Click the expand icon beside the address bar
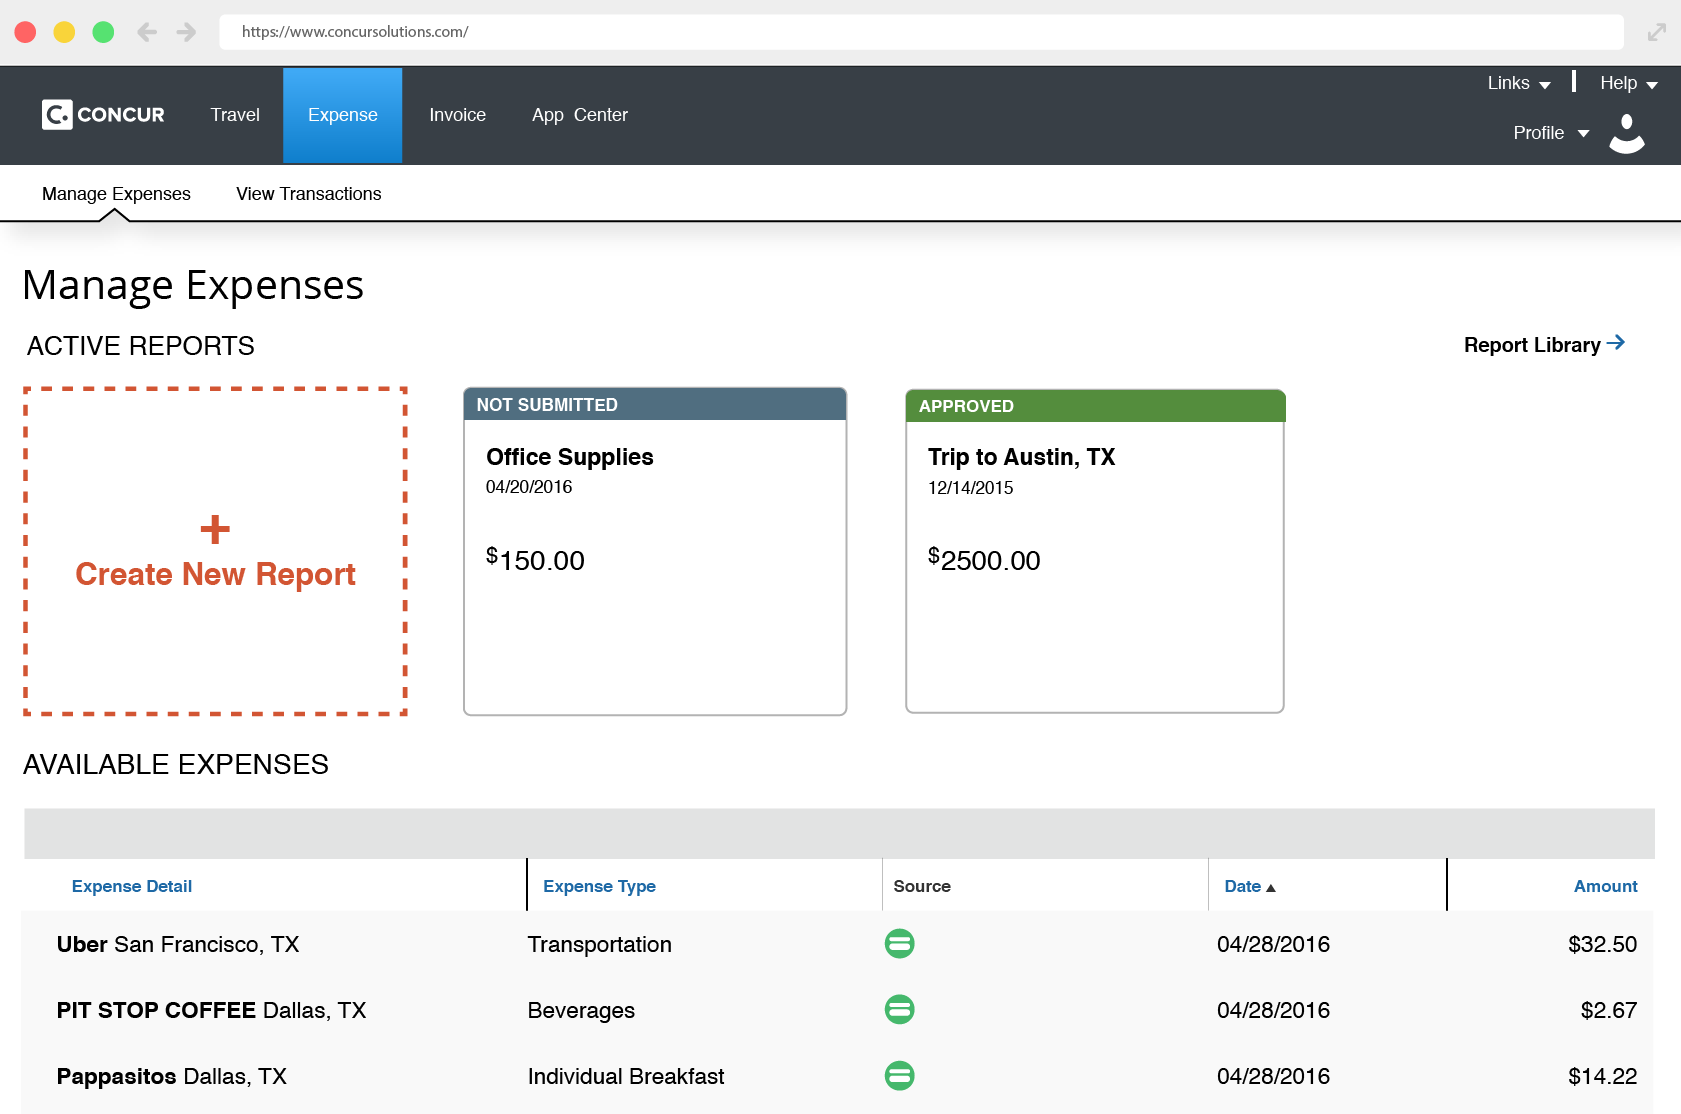This screenshot has height=1114, width=1681. [x=1655, y=31]
